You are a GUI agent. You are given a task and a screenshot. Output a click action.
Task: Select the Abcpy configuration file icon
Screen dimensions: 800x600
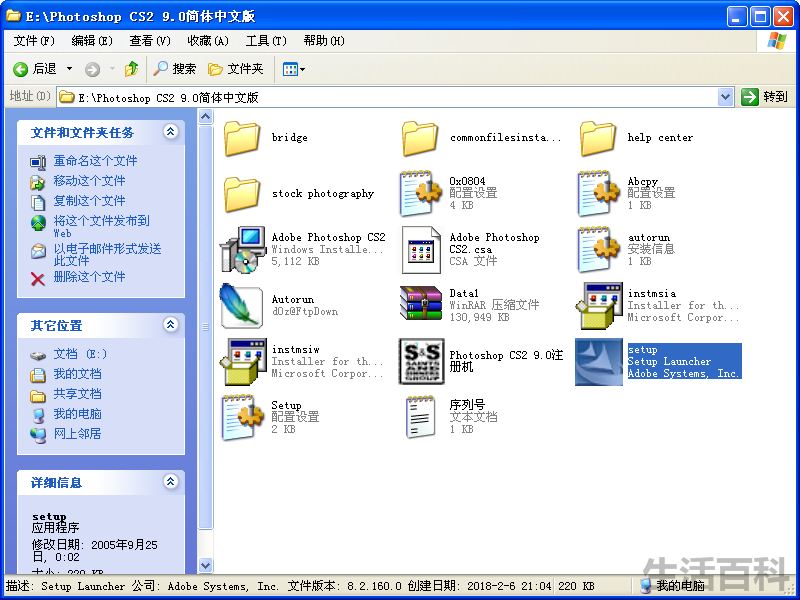(598, 193)
